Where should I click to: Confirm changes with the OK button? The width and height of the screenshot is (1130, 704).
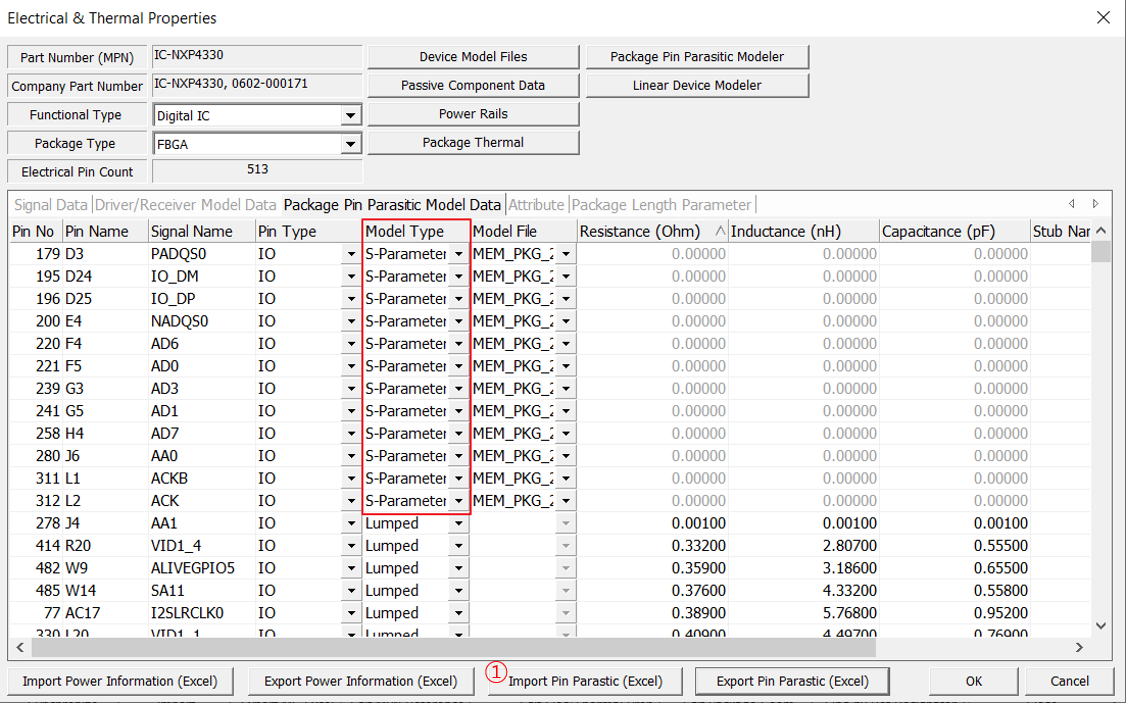973,681
